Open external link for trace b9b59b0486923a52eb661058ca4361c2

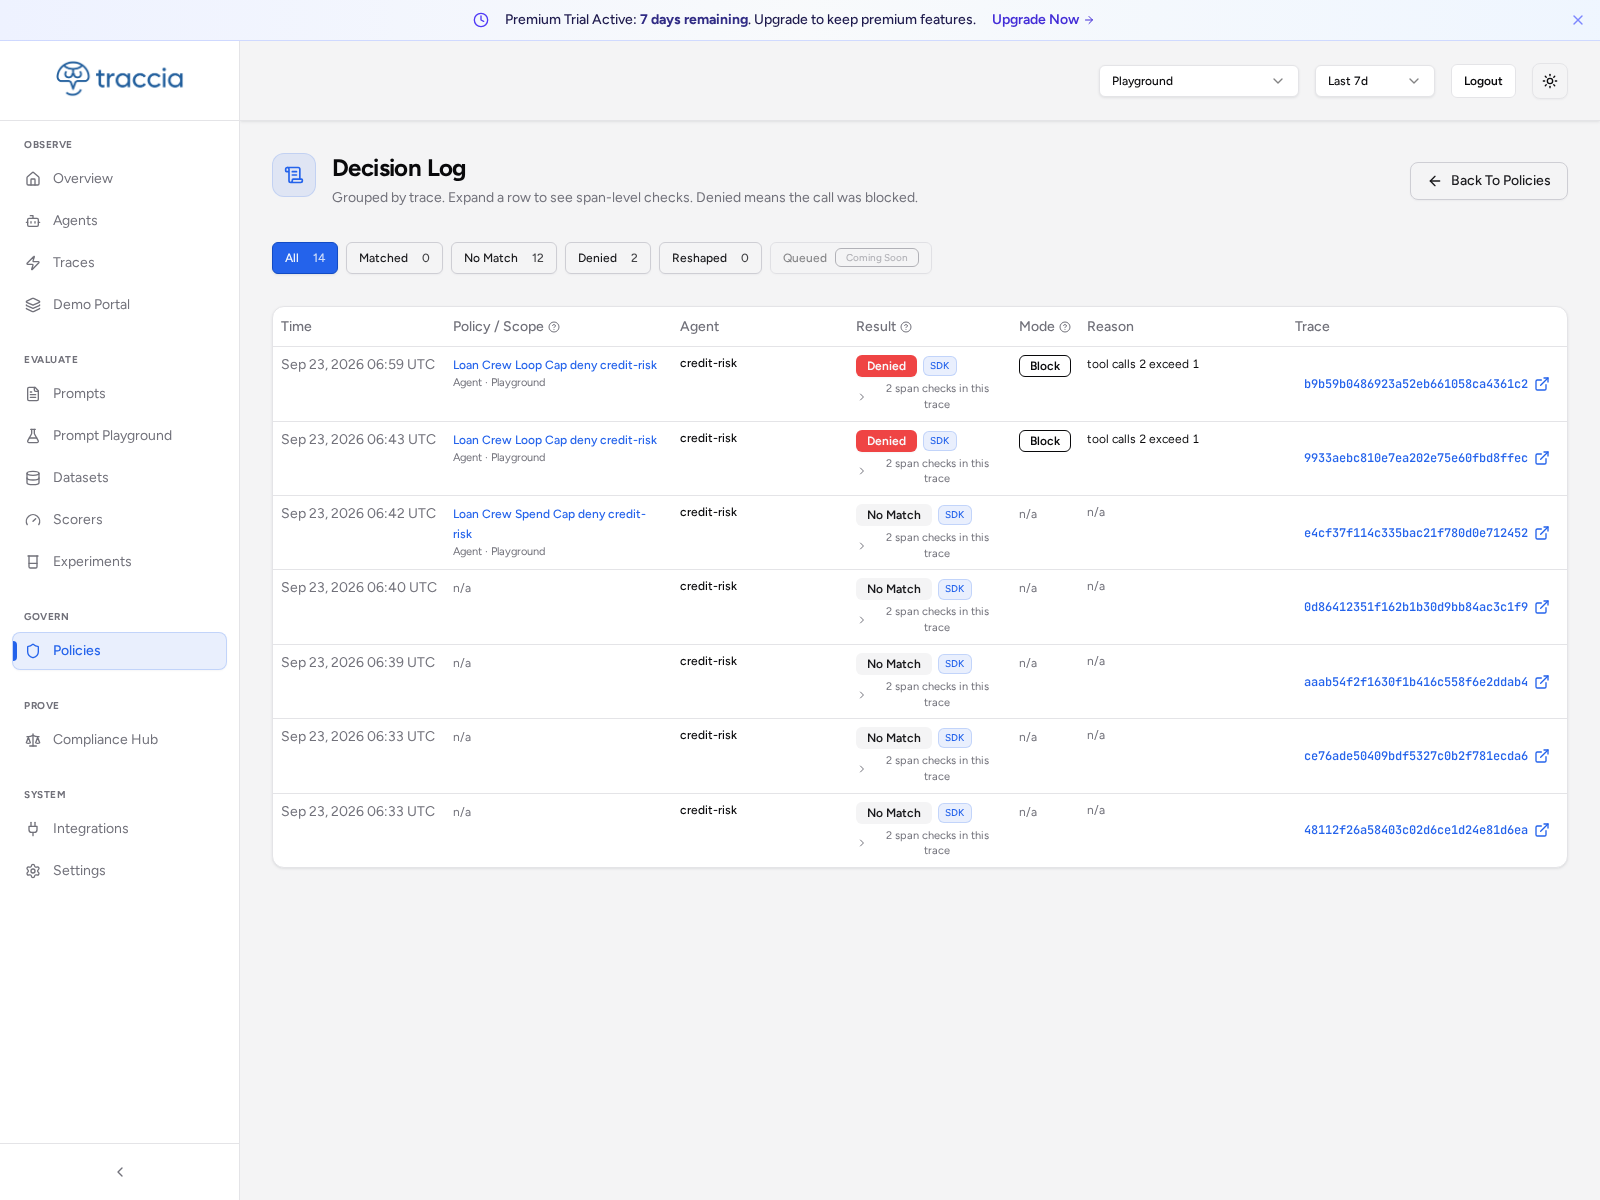point(1542,384)
